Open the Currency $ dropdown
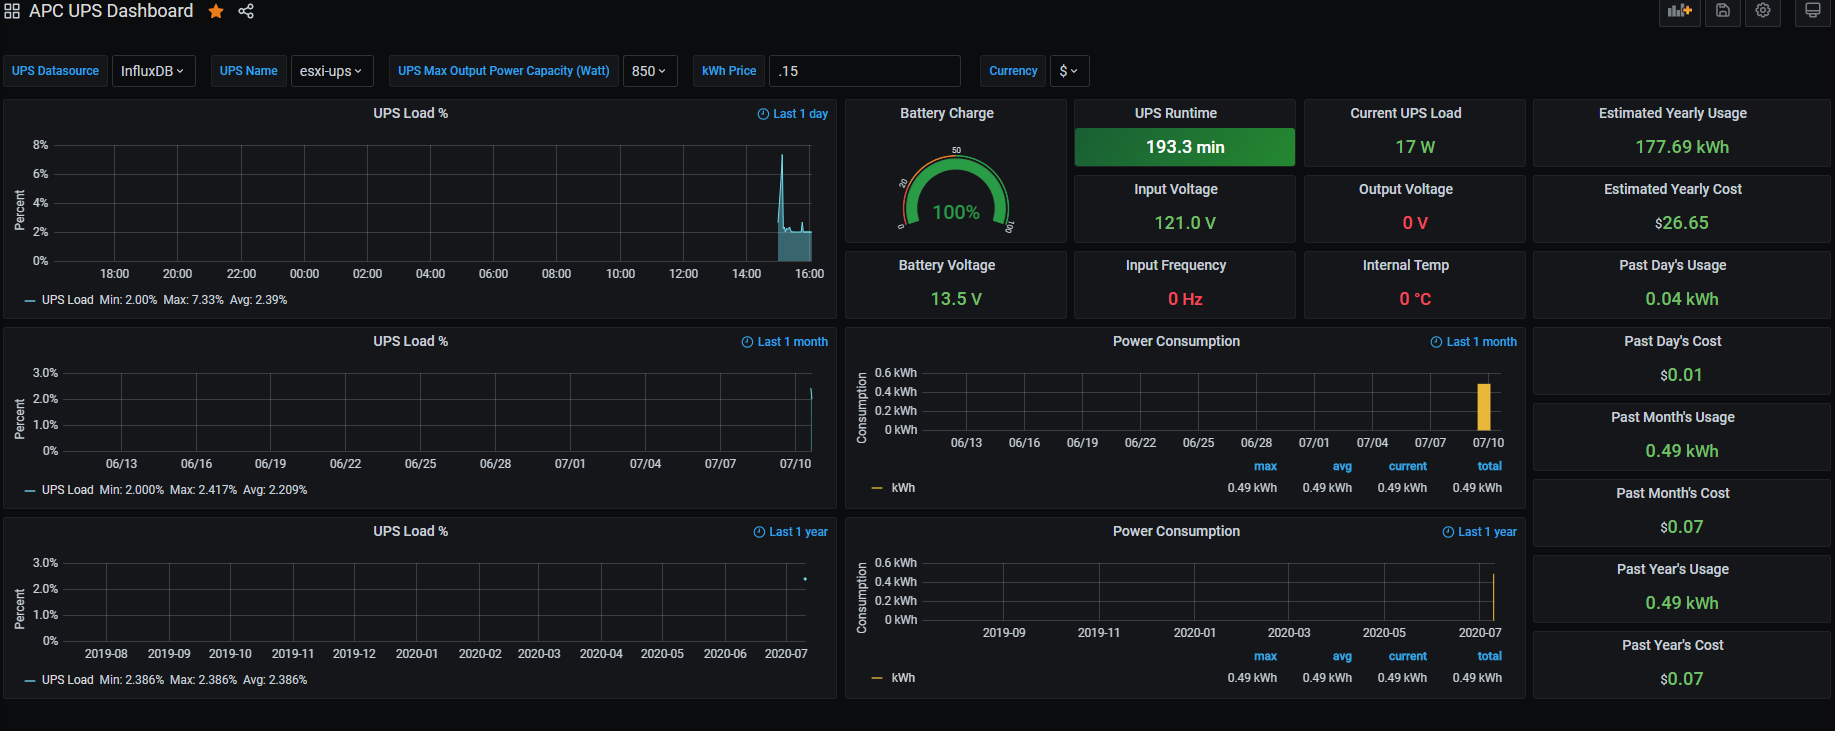The width and height of the screenshot is (1835, 731). pos(1069,71)
